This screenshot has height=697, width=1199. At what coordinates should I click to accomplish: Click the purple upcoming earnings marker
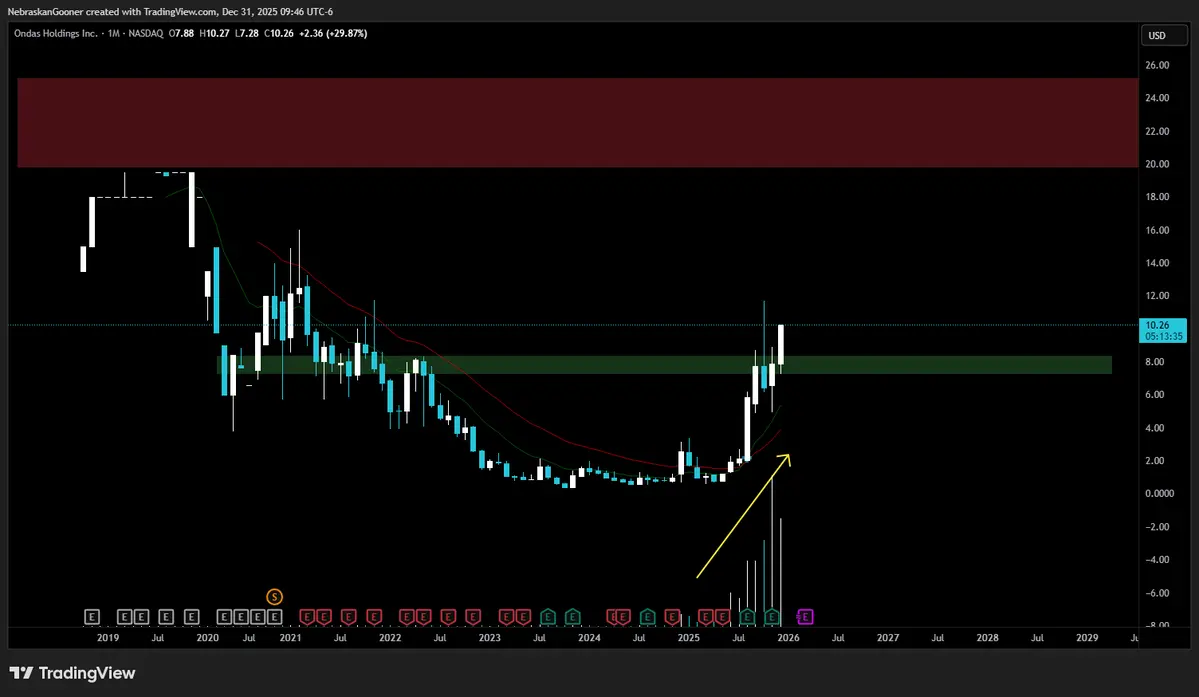pos(805,617)
